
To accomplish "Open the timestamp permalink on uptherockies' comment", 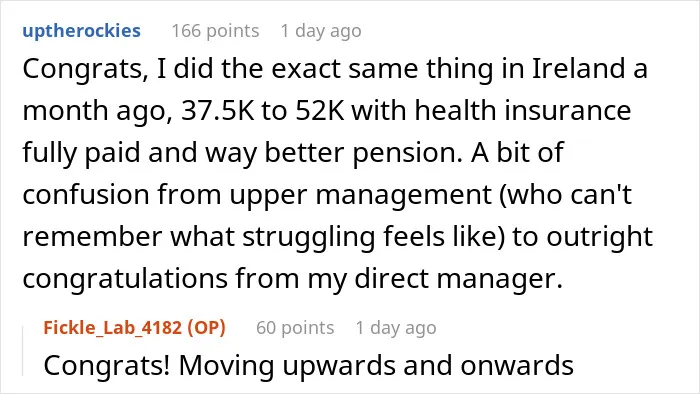I will (321, 31).
